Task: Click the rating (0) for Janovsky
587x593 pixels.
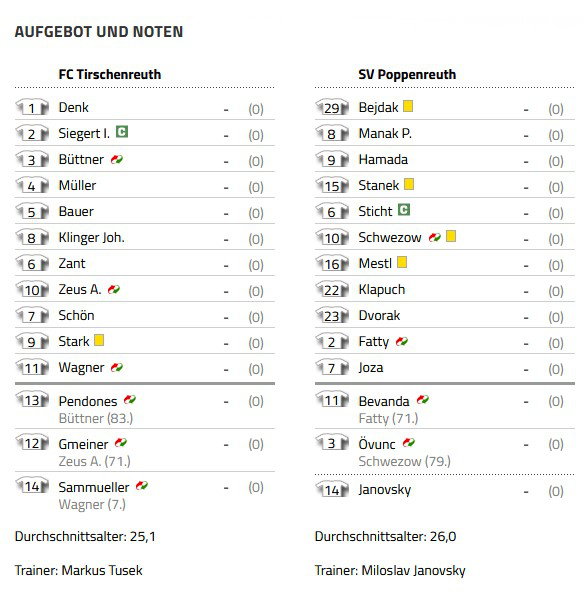Action: pos(556,491)
